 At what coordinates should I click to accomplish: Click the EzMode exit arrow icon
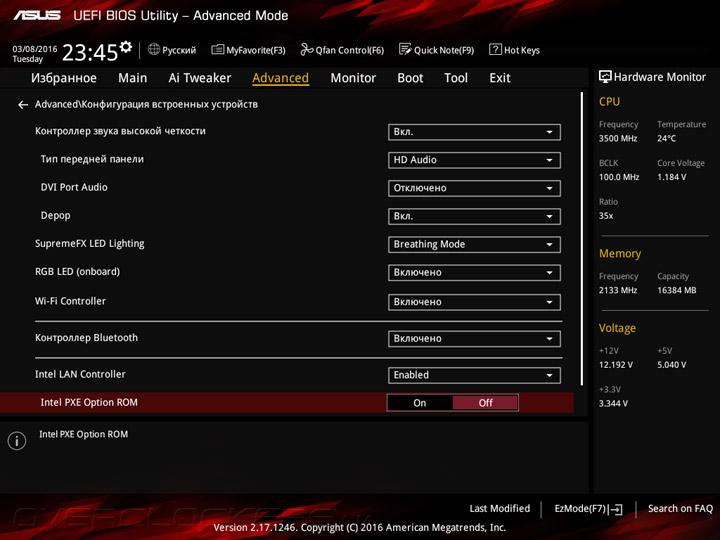click(x=616, y=509)
